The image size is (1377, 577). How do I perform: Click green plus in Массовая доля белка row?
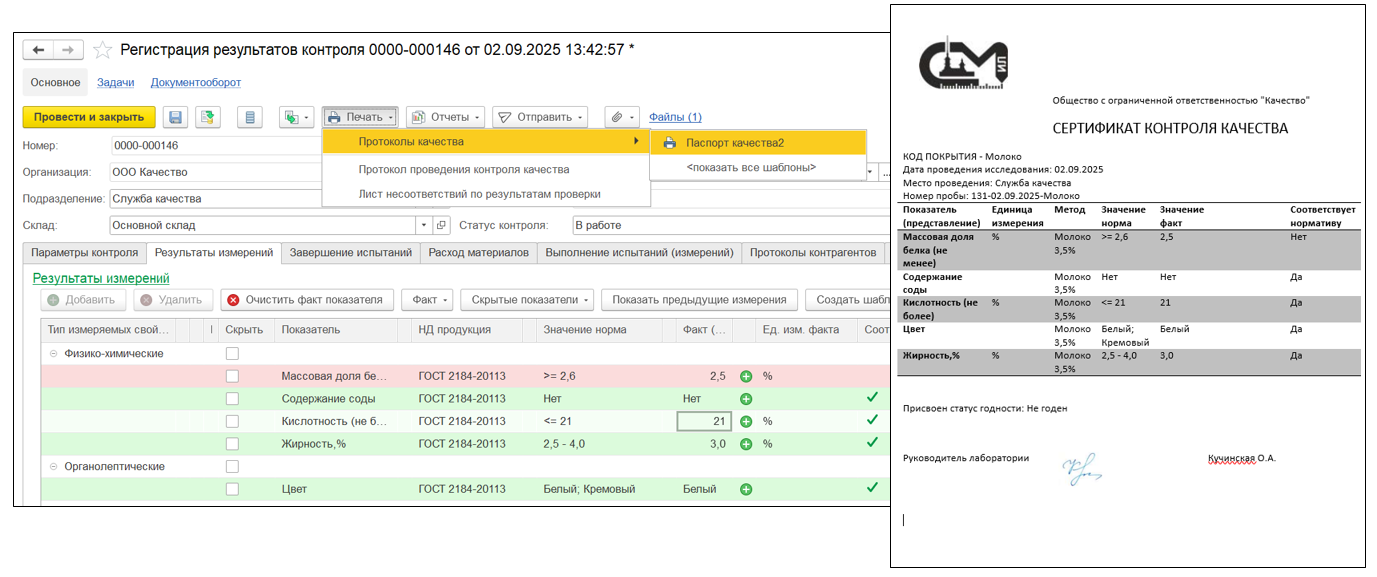[x=746, y=377]
